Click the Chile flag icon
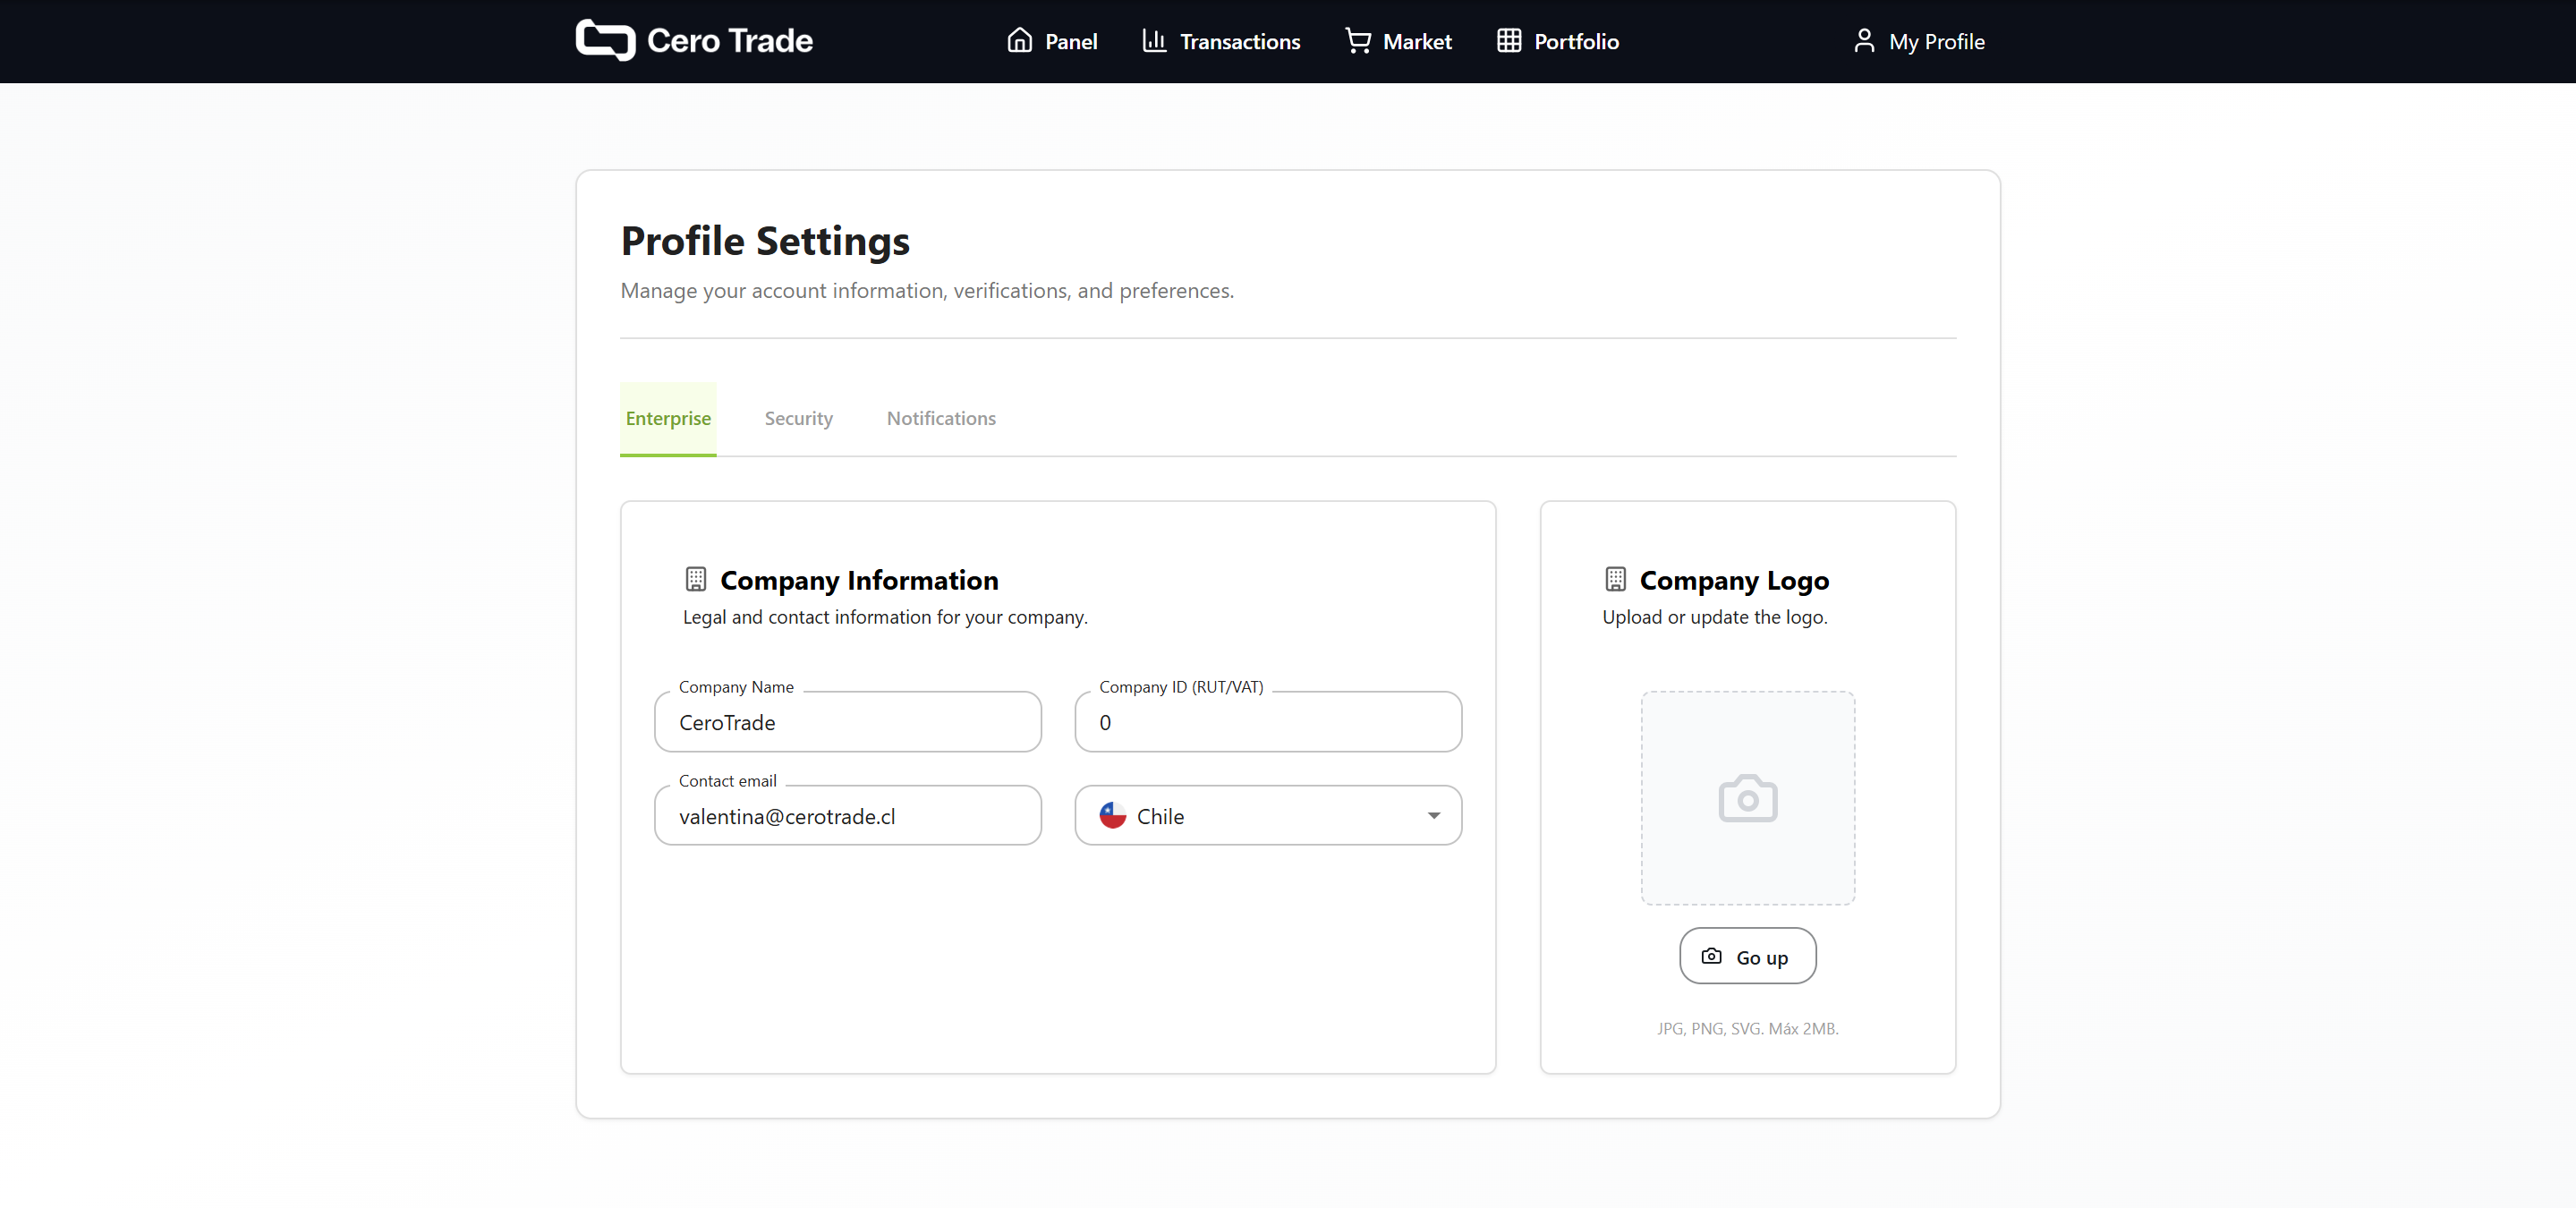The width and height of the screenshot is (2576, 1208). [1113, 815]
